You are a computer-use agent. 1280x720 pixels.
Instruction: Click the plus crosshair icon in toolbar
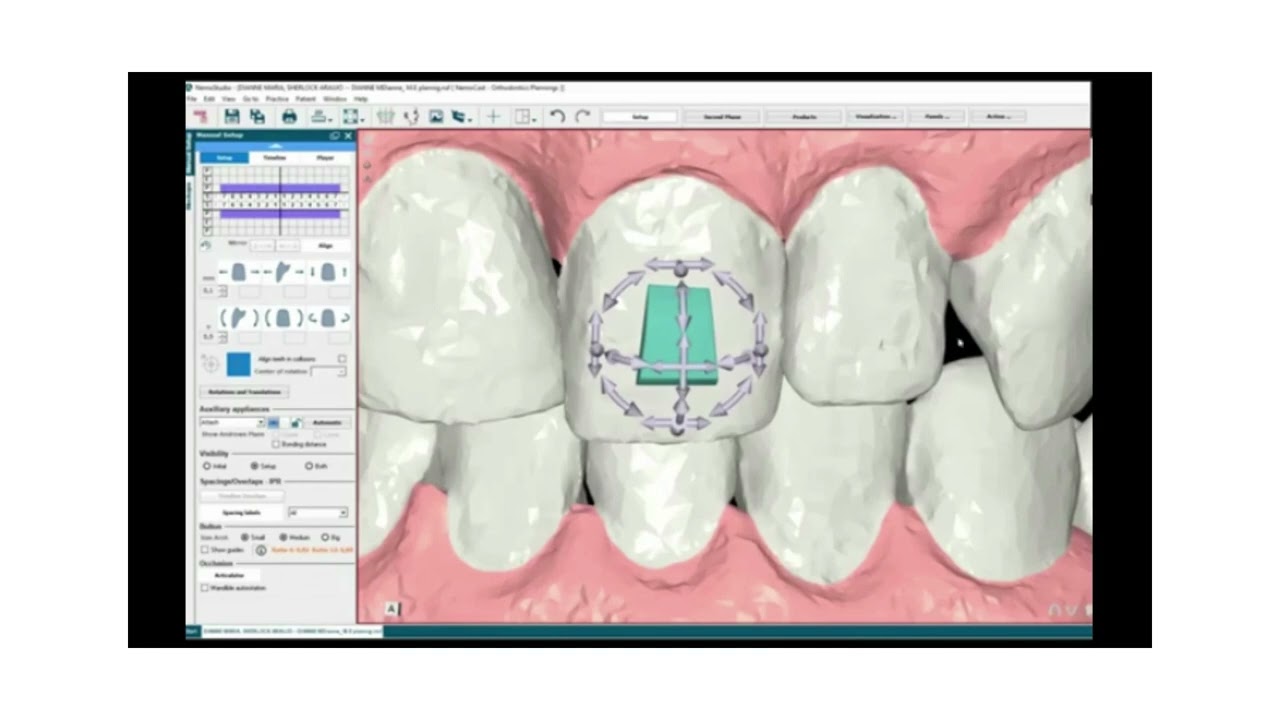coord(493,117)
